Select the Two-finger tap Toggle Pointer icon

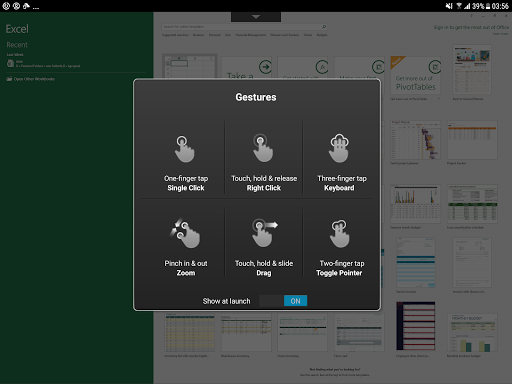point(339,233)
